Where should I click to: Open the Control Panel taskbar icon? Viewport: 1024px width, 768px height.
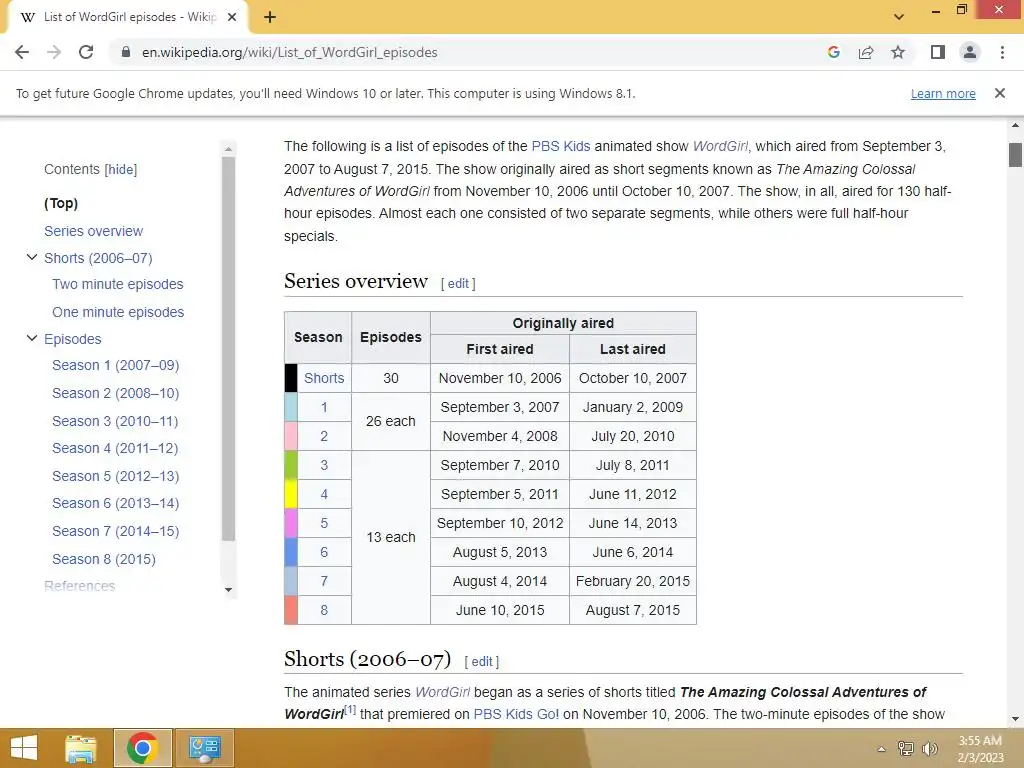coord(204,748)
